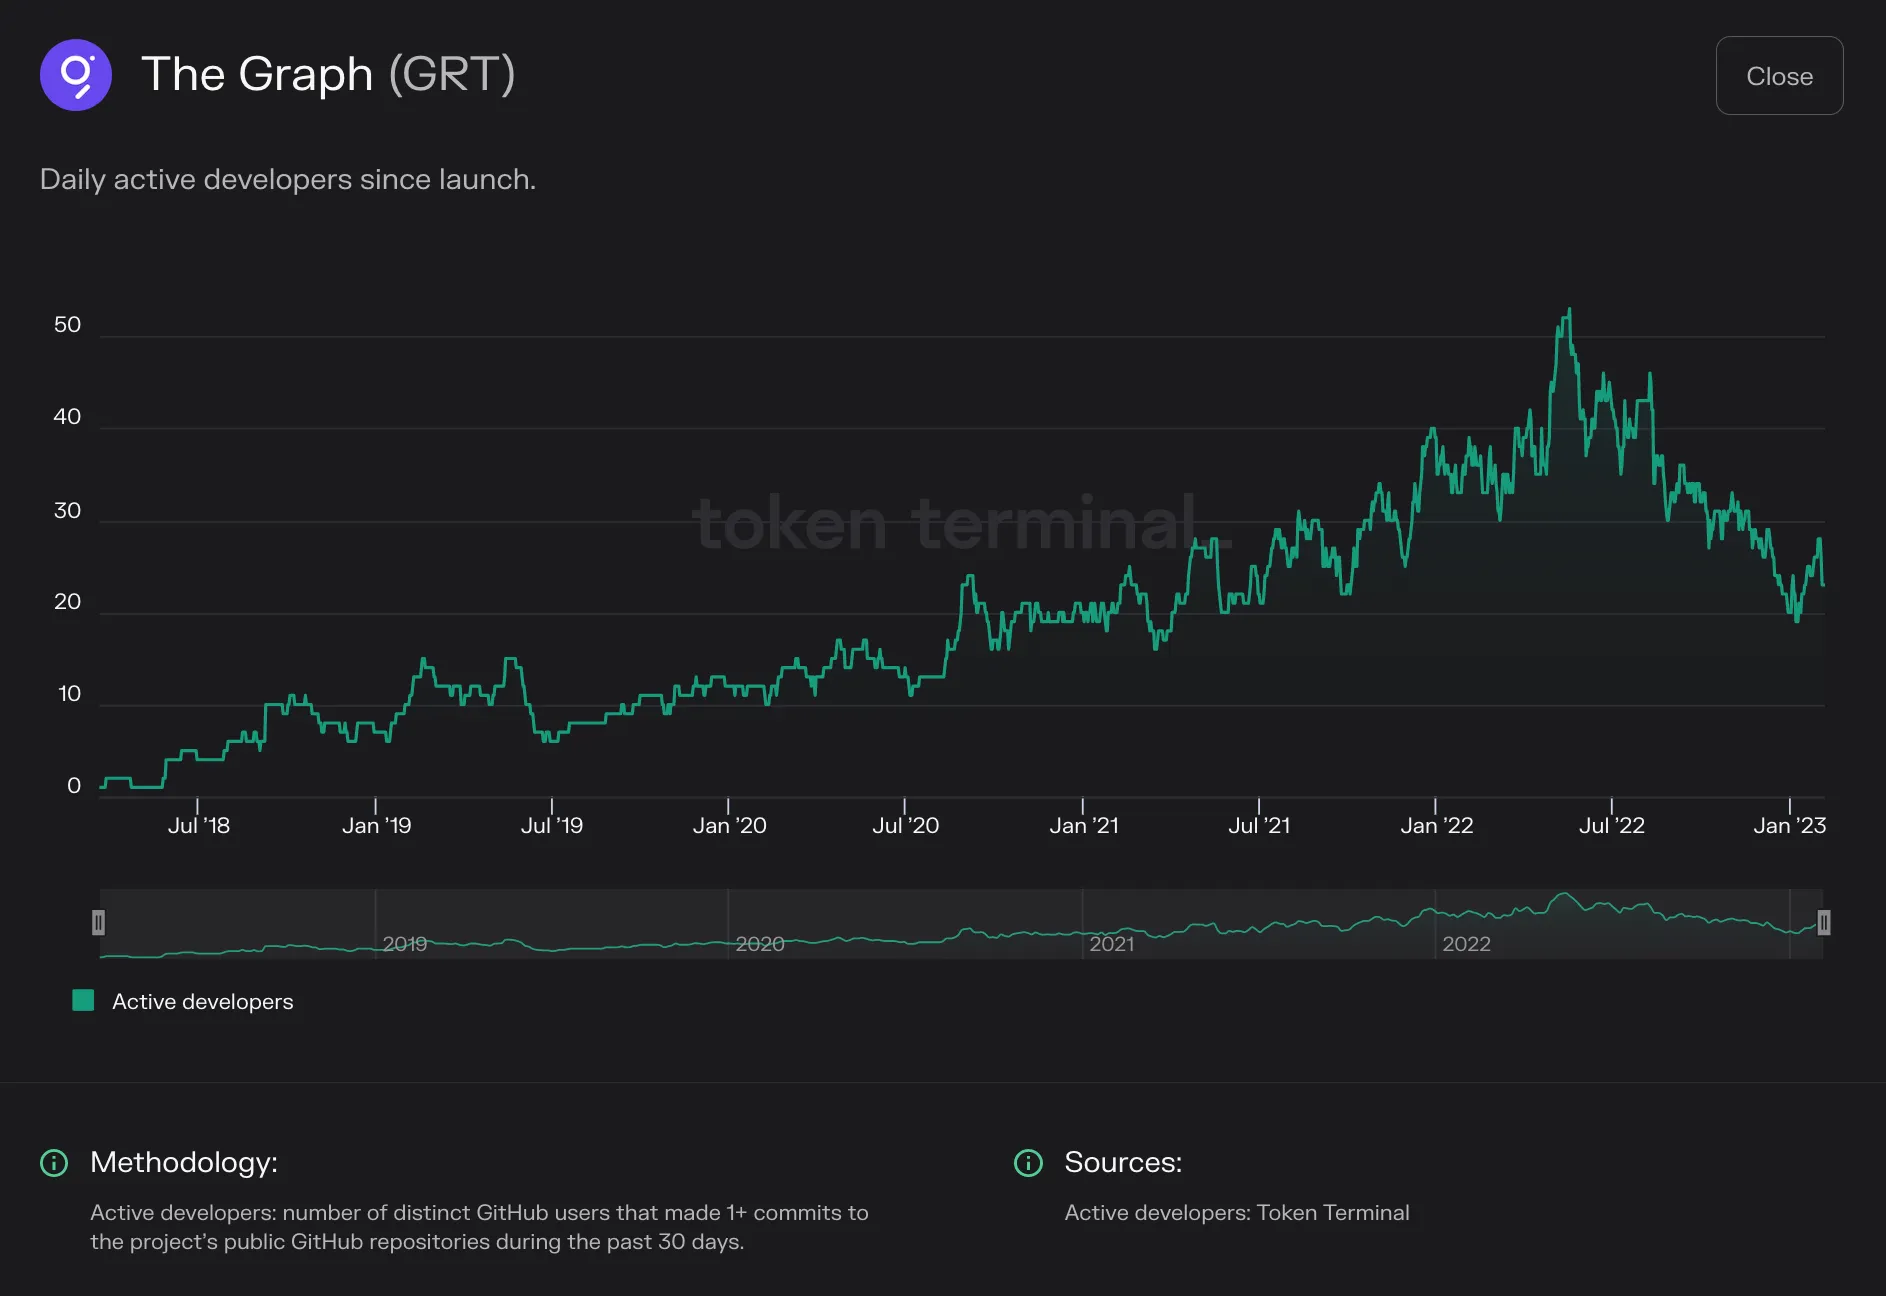Screen dimensions: 1886x1296
Task: Click the 2019 marker in range navigator
Action: point(404,944)
